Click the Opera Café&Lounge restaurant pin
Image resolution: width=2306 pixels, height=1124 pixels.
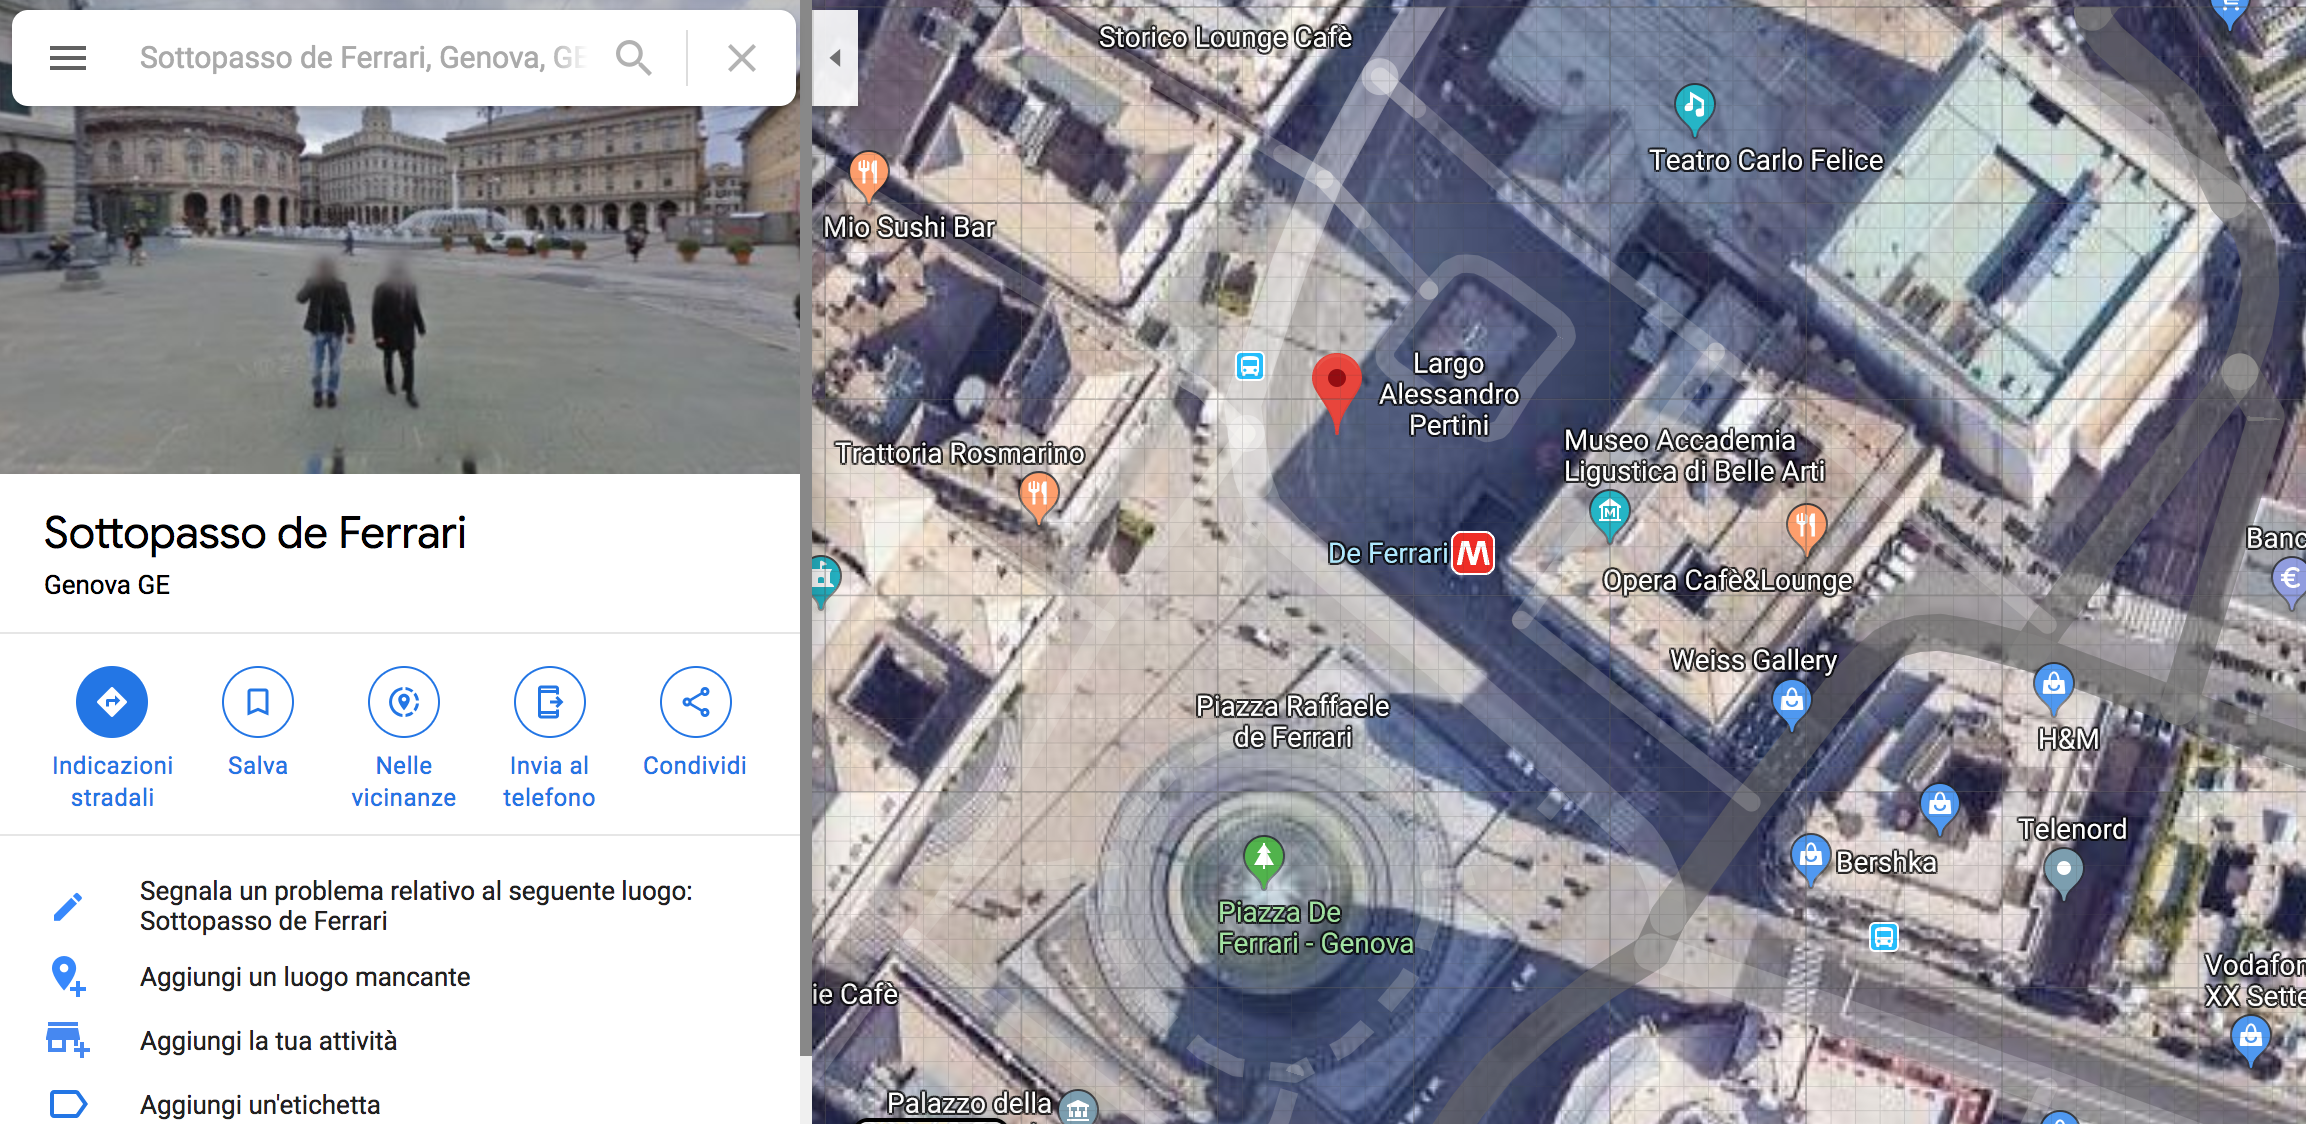pyautogui.click(x=1805, y=527)
